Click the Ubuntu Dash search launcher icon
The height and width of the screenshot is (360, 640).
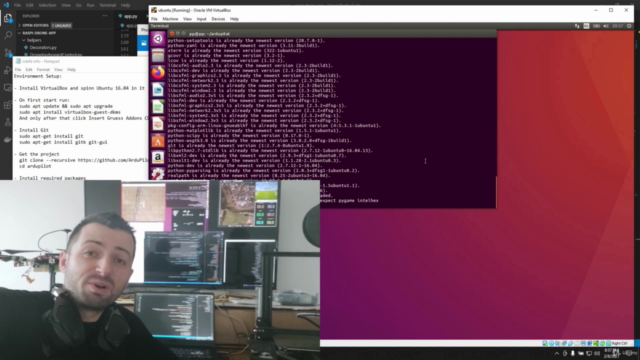tap(158, 39)
